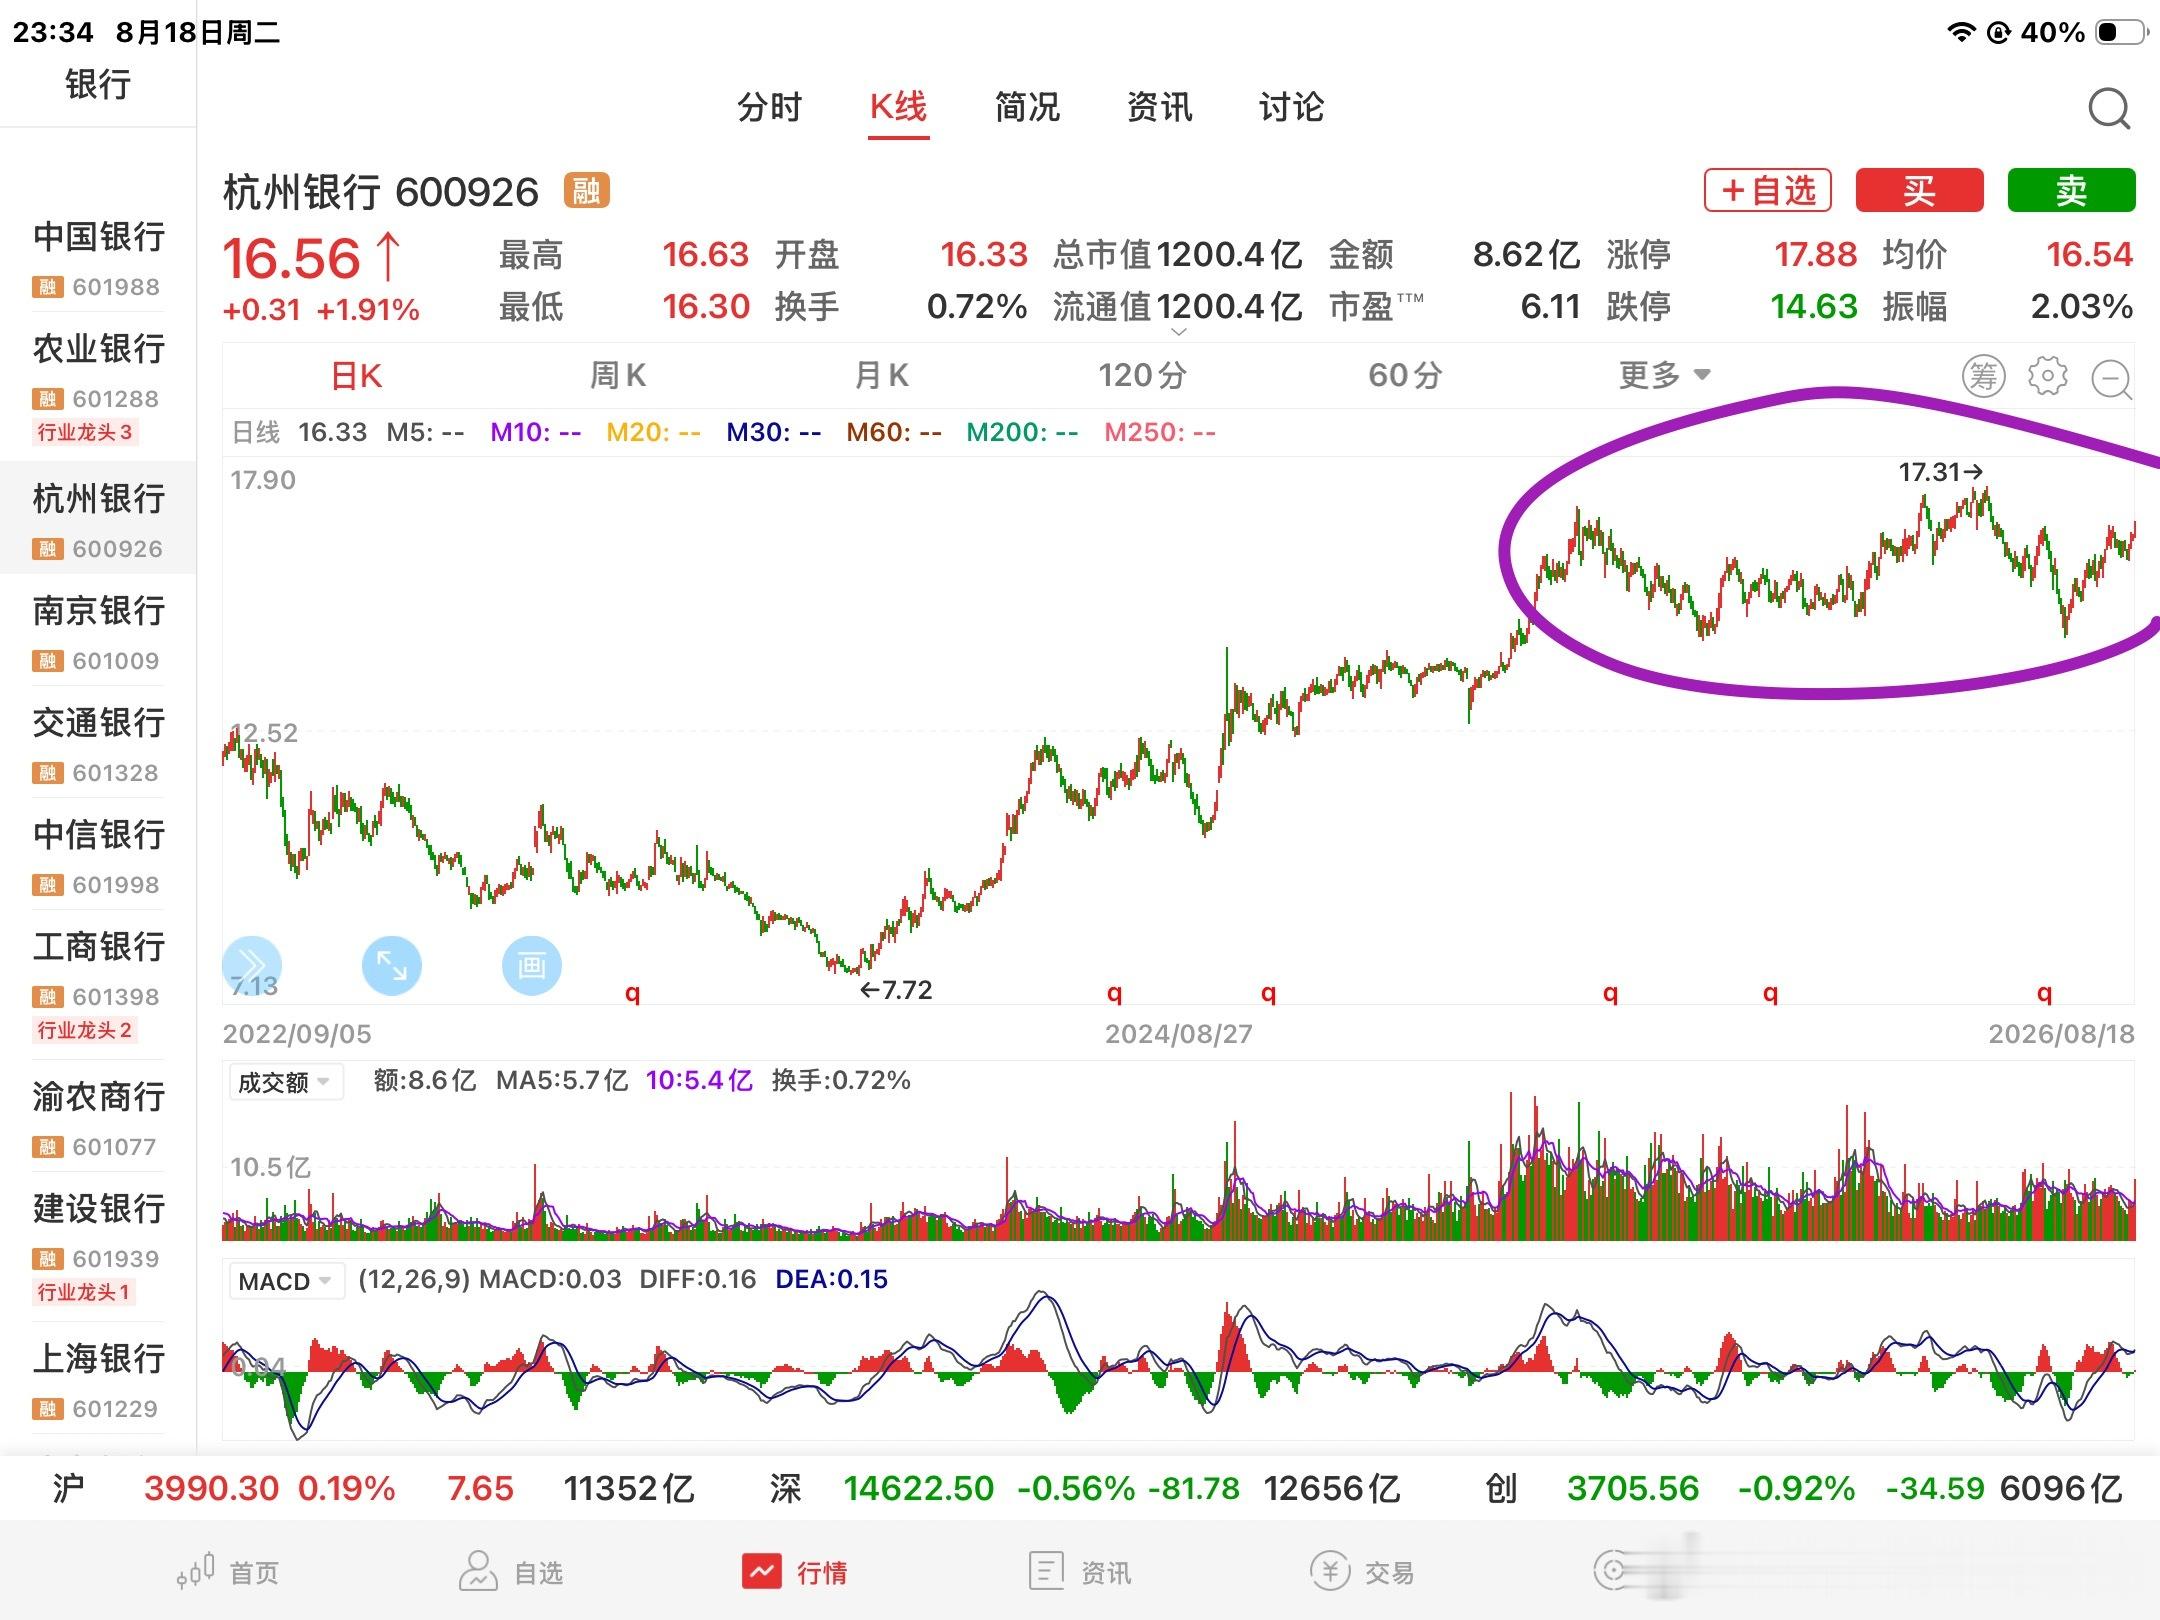Select 南京银行 in the bank list
Image resolution: width=2160 pixels, height=1620 pixels.
click(x=98, y=630)
